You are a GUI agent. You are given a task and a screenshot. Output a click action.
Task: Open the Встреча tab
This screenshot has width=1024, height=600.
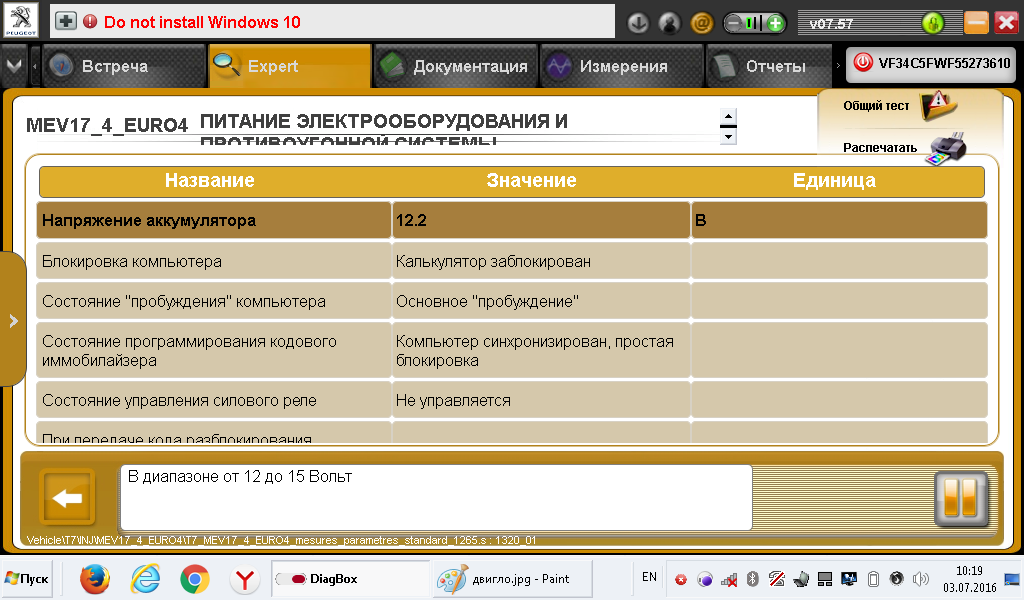[x=124, y=66]
